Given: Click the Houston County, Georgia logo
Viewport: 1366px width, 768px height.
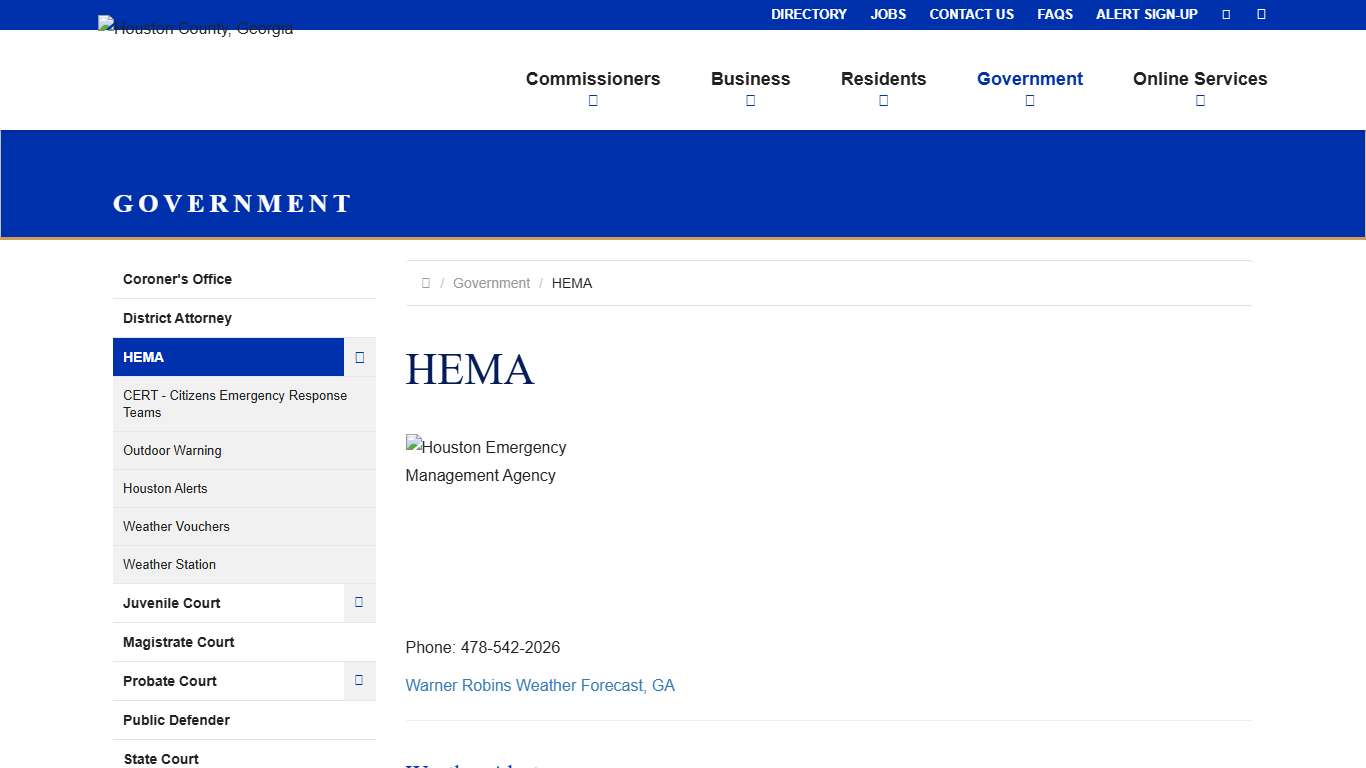Looking at the screenshot, I should [195, 28].
